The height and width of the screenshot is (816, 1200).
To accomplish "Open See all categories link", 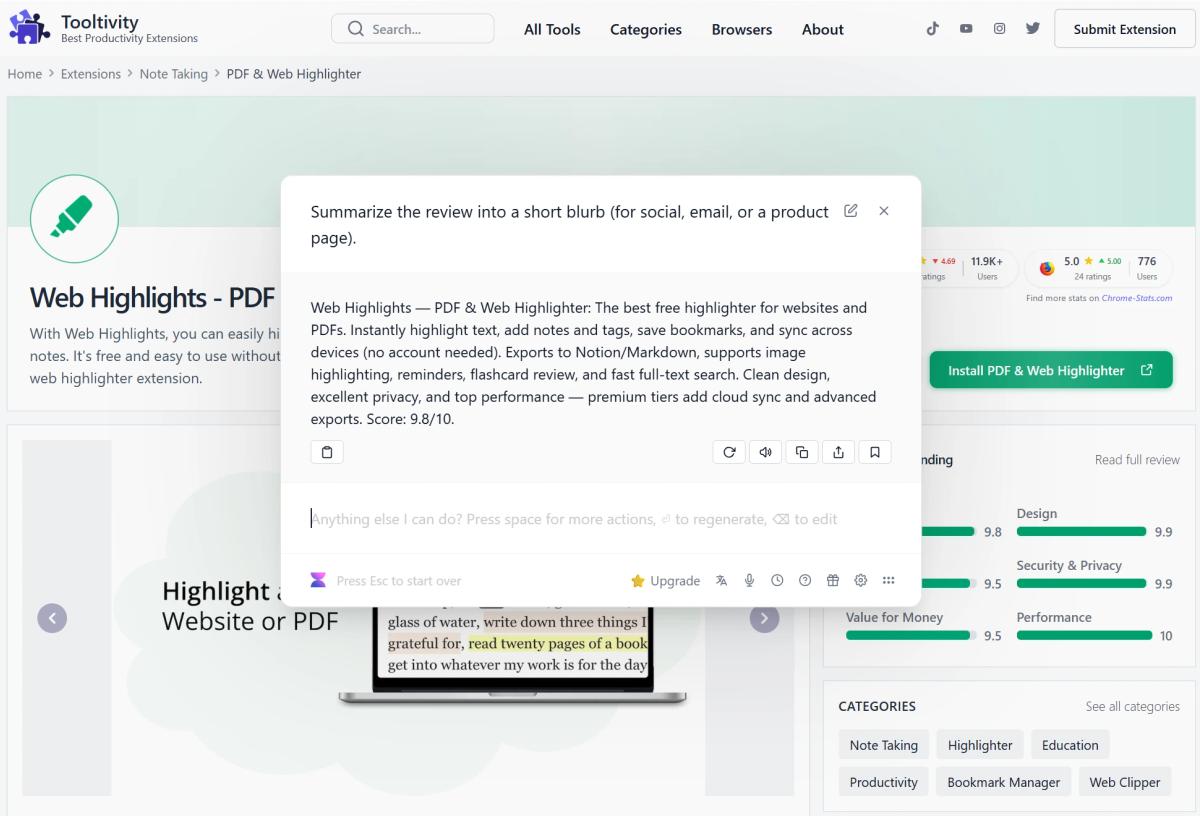I will click(1133, 706).
